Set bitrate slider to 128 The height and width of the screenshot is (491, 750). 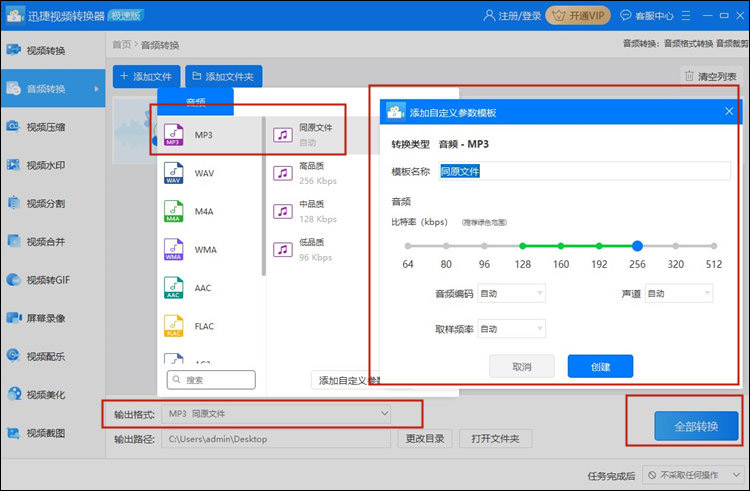pyautogui.click(x=522, y=246)
